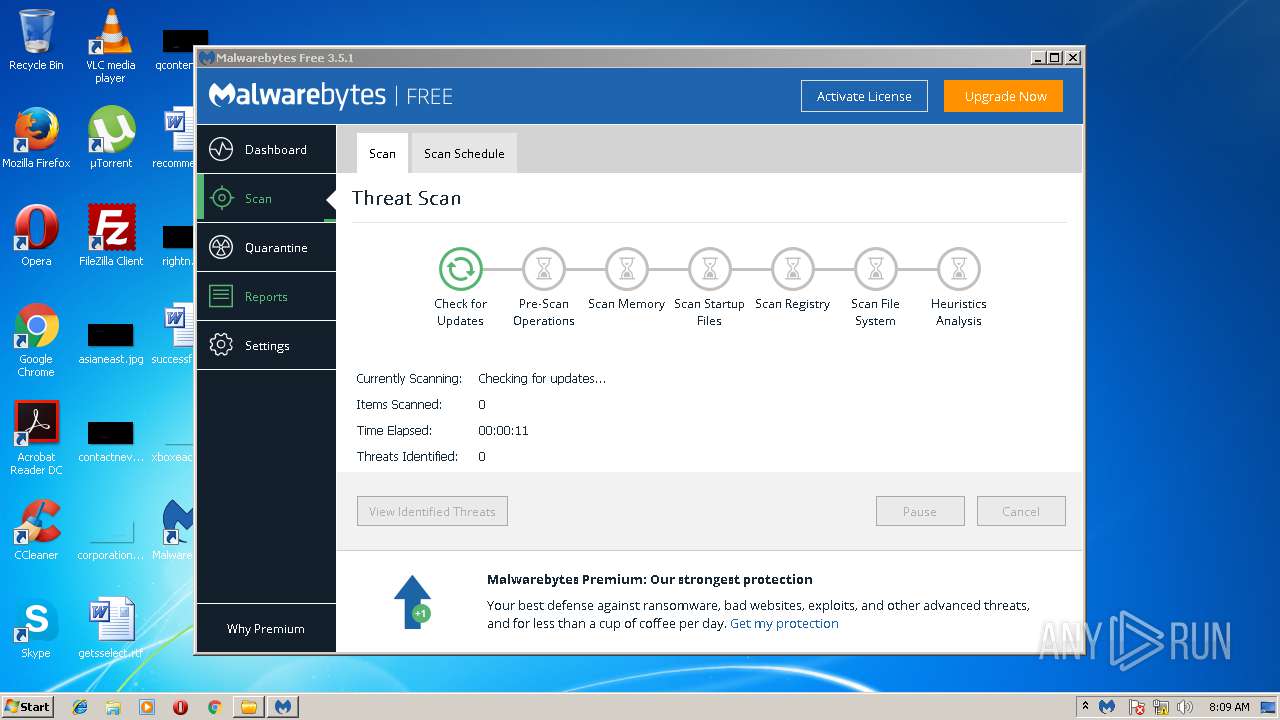This screenshot has width=1280, height=720.
Task: Click the Check for Updates stage icon
Action: 461,269
